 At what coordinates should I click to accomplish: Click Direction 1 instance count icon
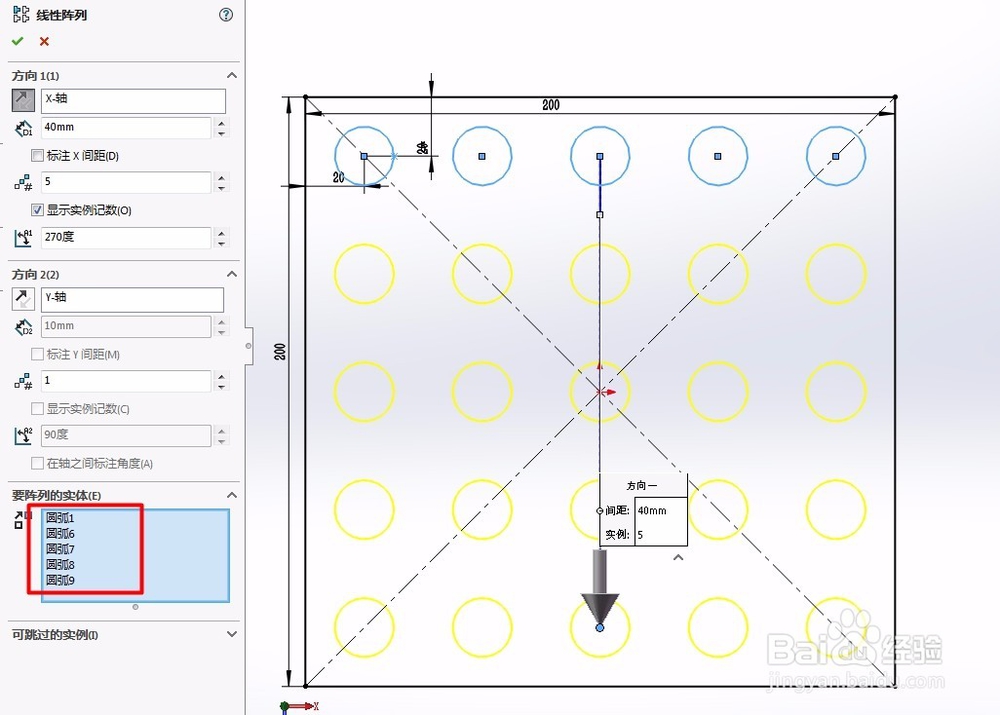(24, 184)
